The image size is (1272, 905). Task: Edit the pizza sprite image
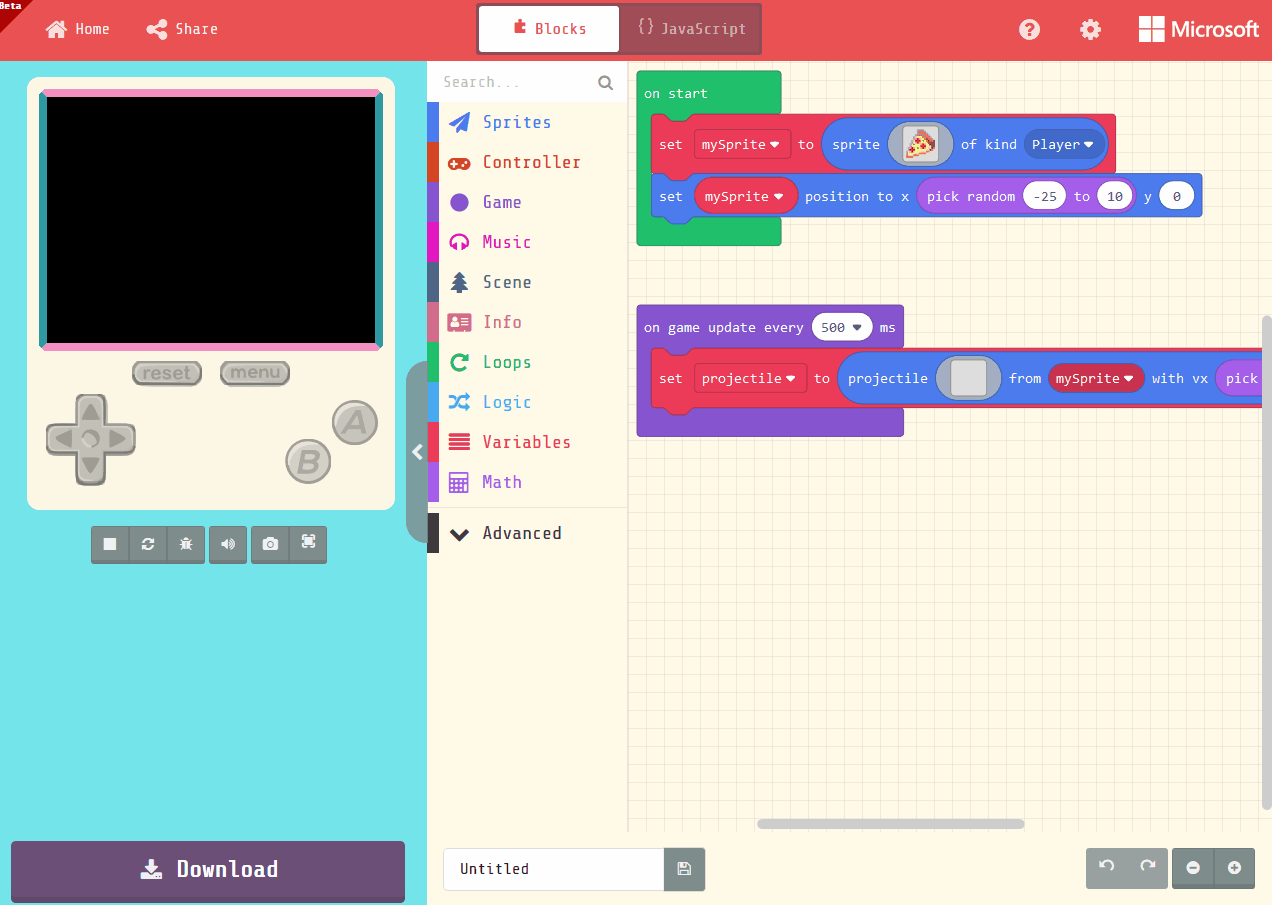(x=919, y=143)
